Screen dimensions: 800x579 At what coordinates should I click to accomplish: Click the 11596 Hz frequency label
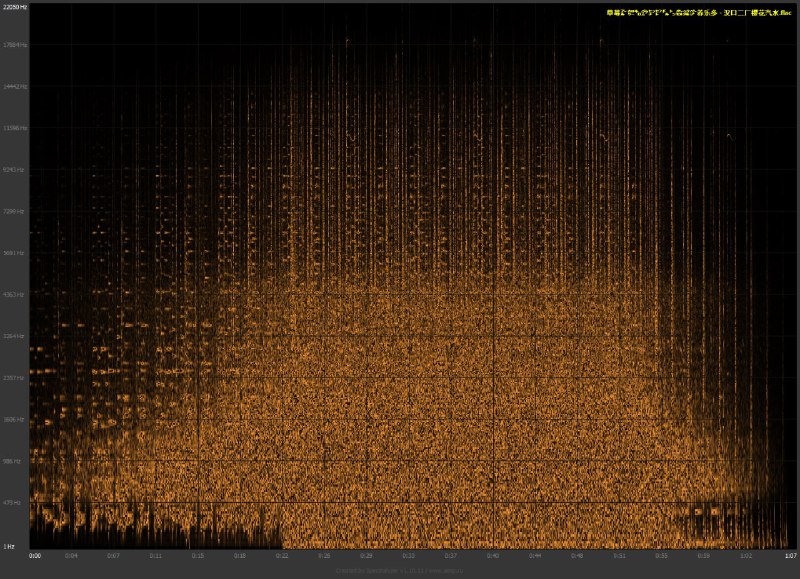coord(14,128)
